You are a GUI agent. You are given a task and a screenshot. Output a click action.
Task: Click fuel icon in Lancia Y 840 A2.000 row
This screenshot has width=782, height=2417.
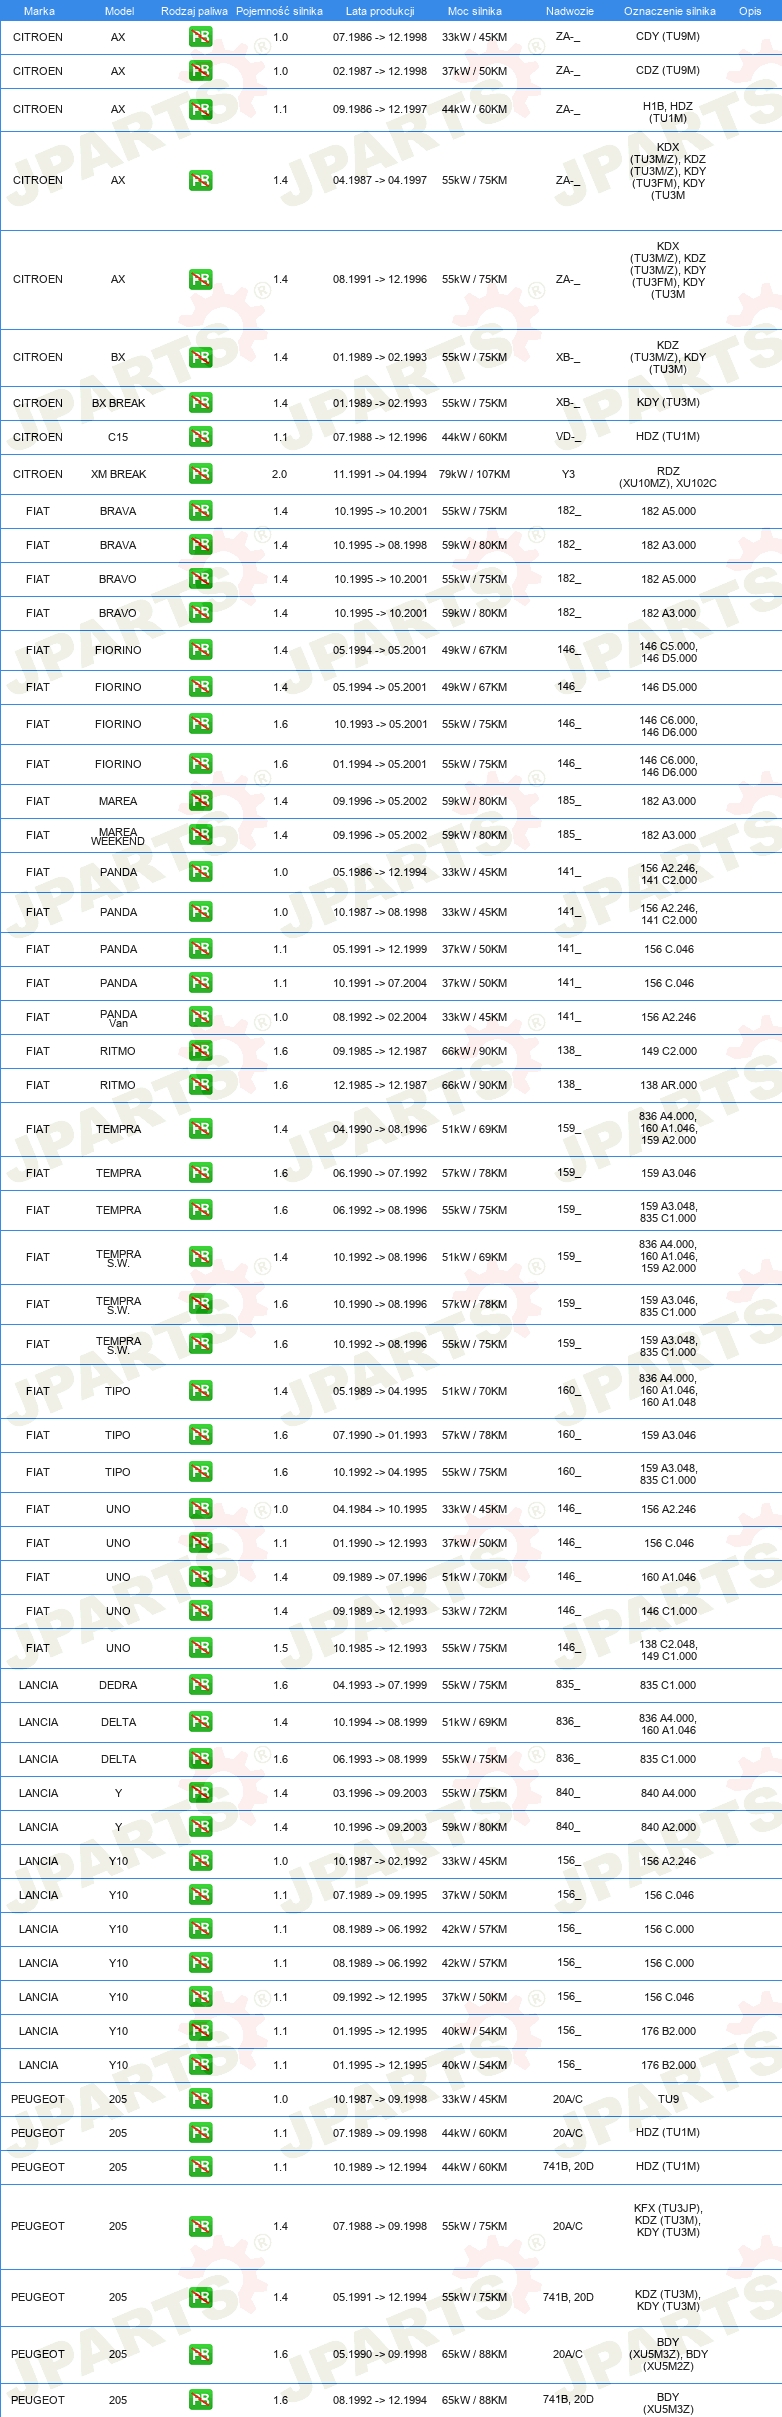point(200,1827)
